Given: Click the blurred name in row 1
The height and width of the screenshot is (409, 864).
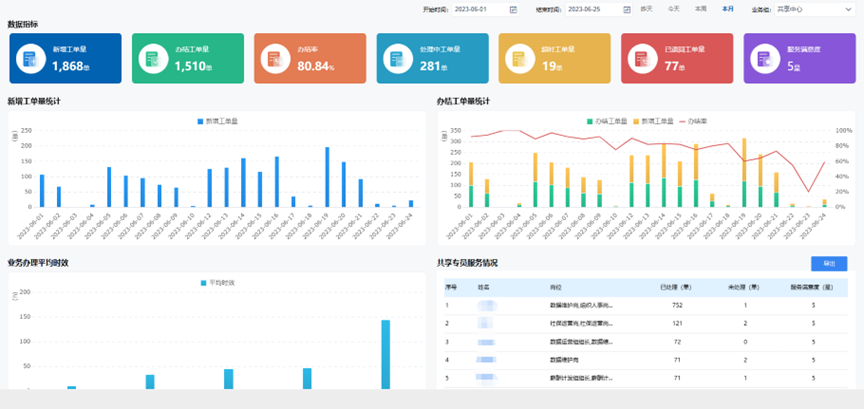Looking at the screenshot, I should coord(487,305).
